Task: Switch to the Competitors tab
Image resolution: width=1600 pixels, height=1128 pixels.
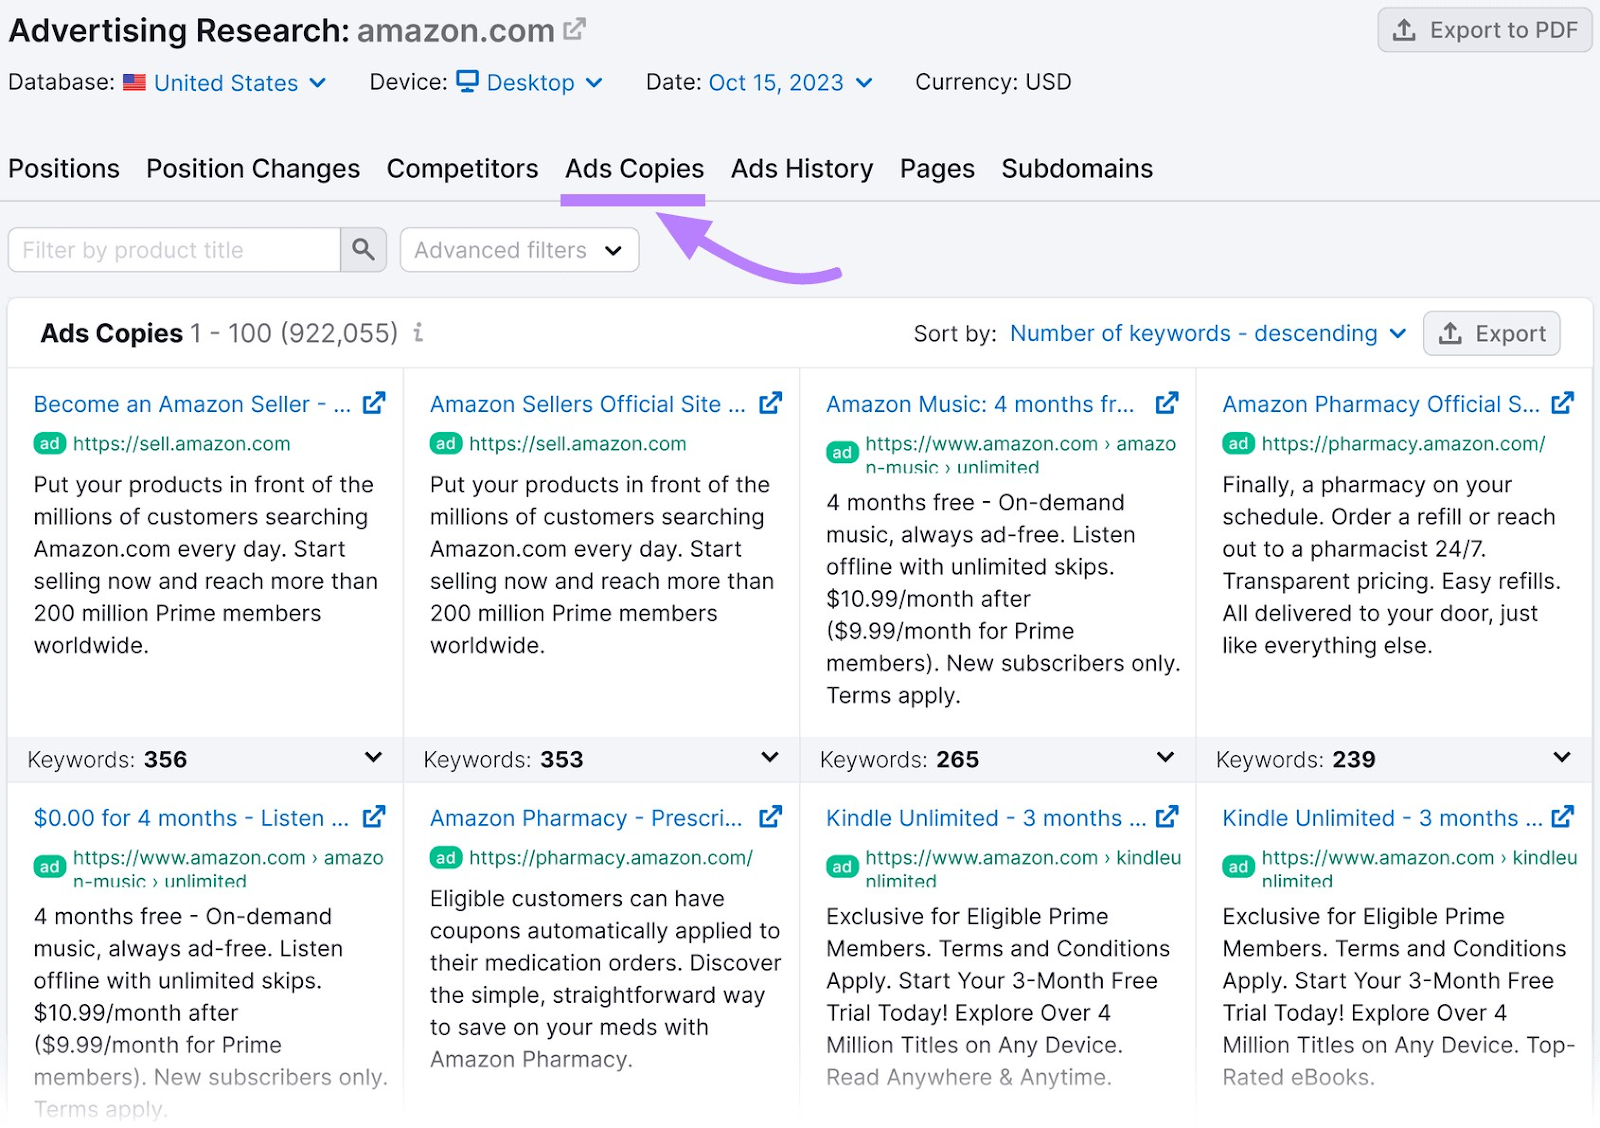Action: [x=462, y=168]
